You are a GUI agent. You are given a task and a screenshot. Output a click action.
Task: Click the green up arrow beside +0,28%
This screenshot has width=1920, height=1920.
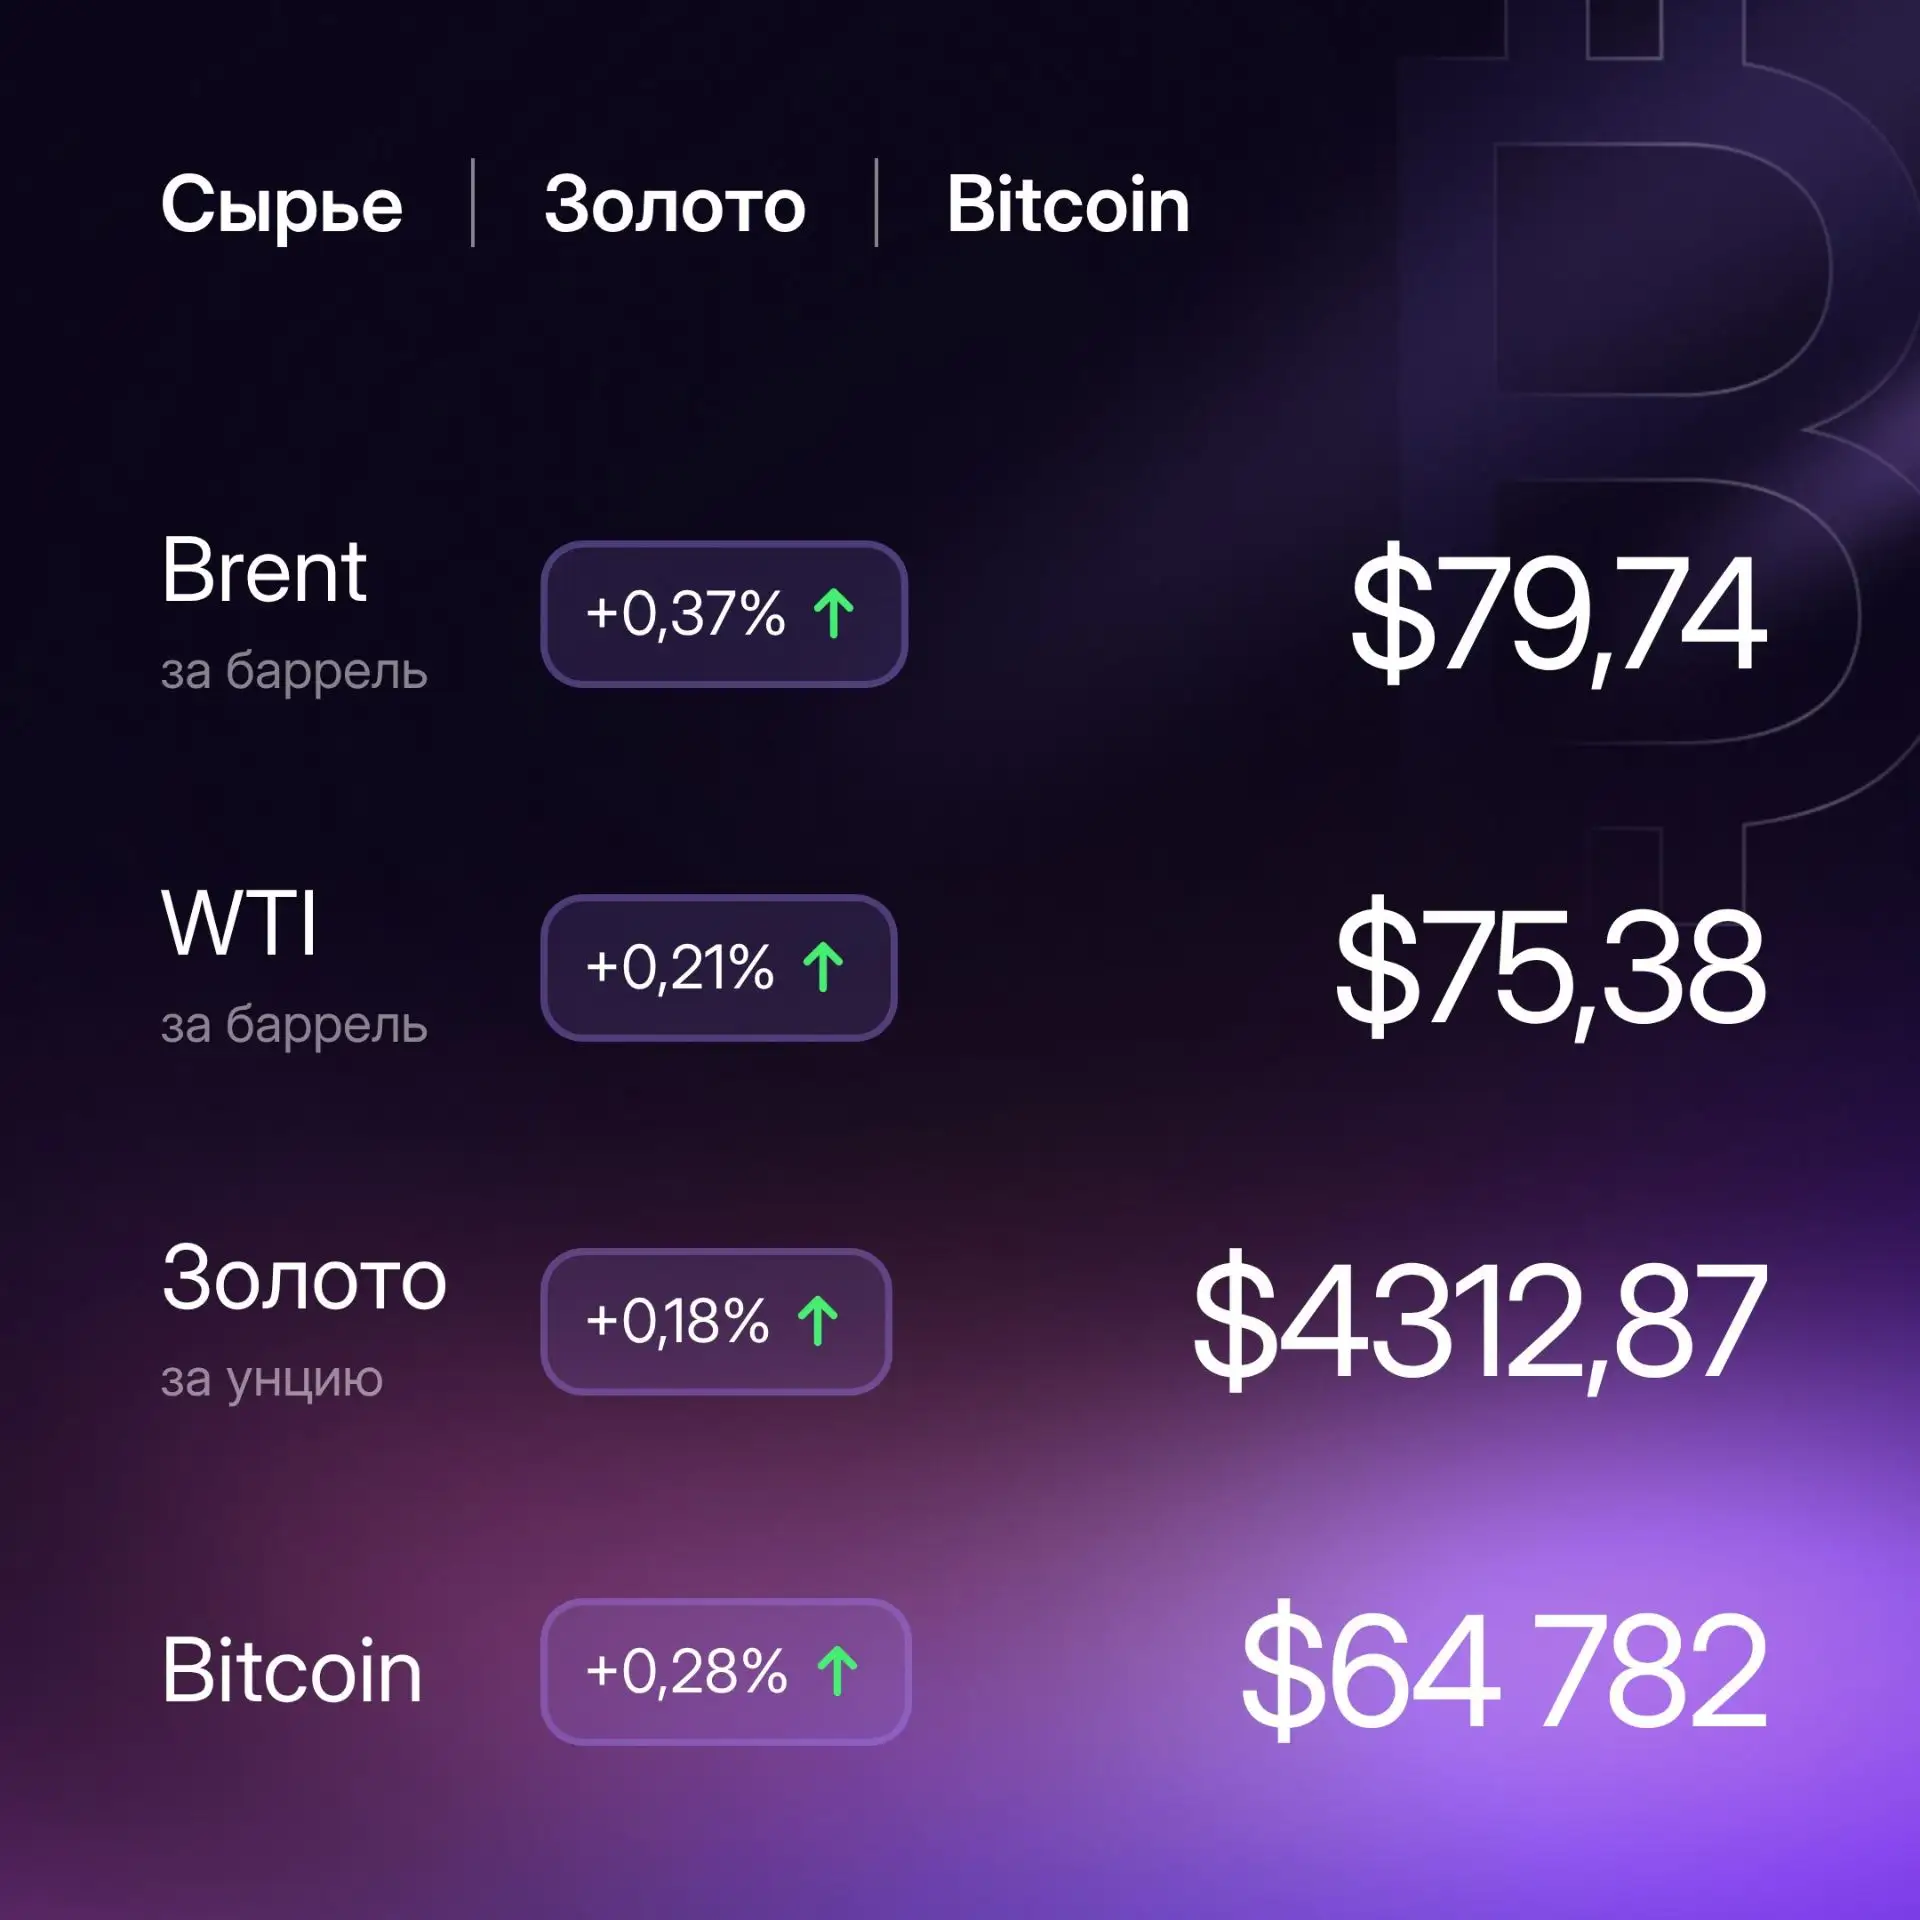click(x=837, y=1671)
